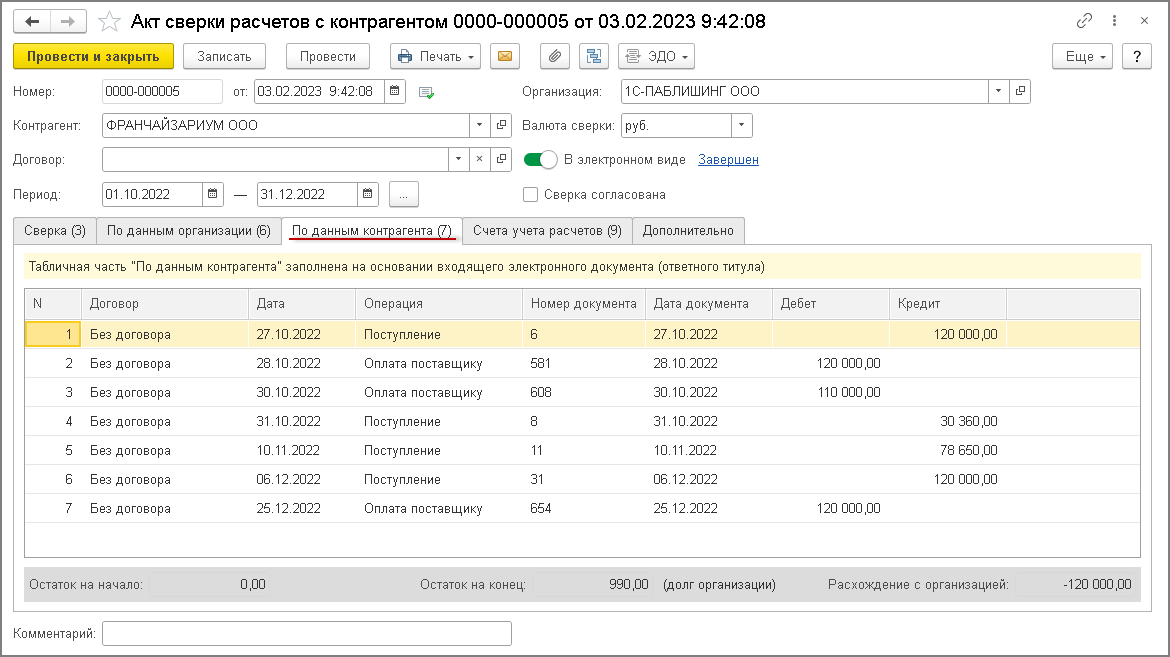Image resolution: width=1170 pixels, height=657 pixels.
Task: Toggle the 'В электронном виде' switch
Action: (x=540, y=160)
